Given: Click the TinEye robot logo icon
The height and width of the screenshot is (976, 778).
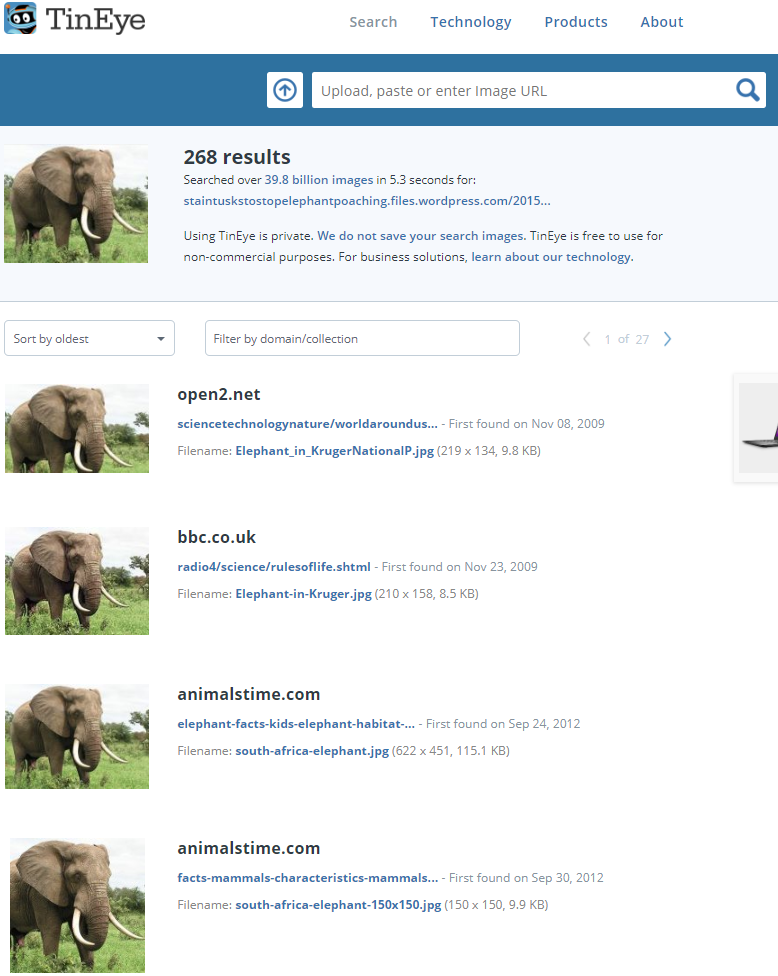Looking at the screenshot, I should pos(21,17).
